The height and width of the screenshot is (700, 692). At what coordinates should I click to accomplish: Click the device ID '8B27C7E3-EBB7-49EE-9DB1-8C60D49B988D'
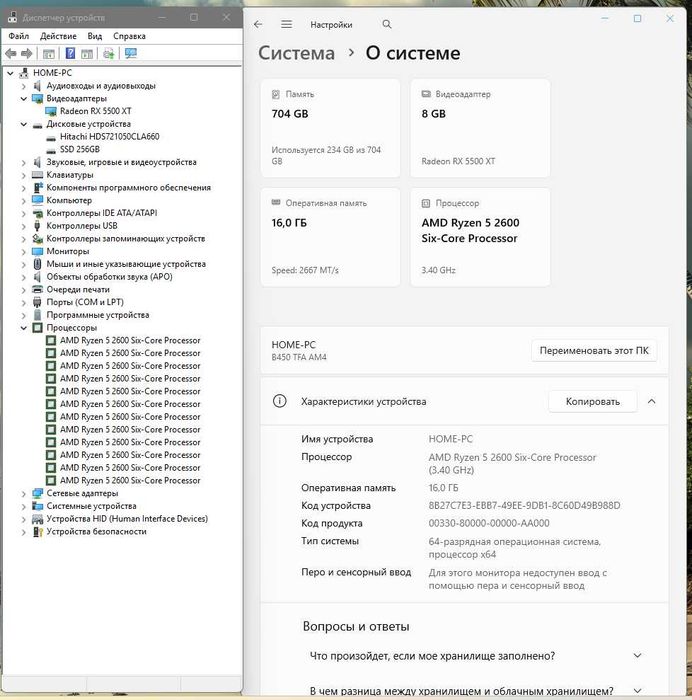524,505
